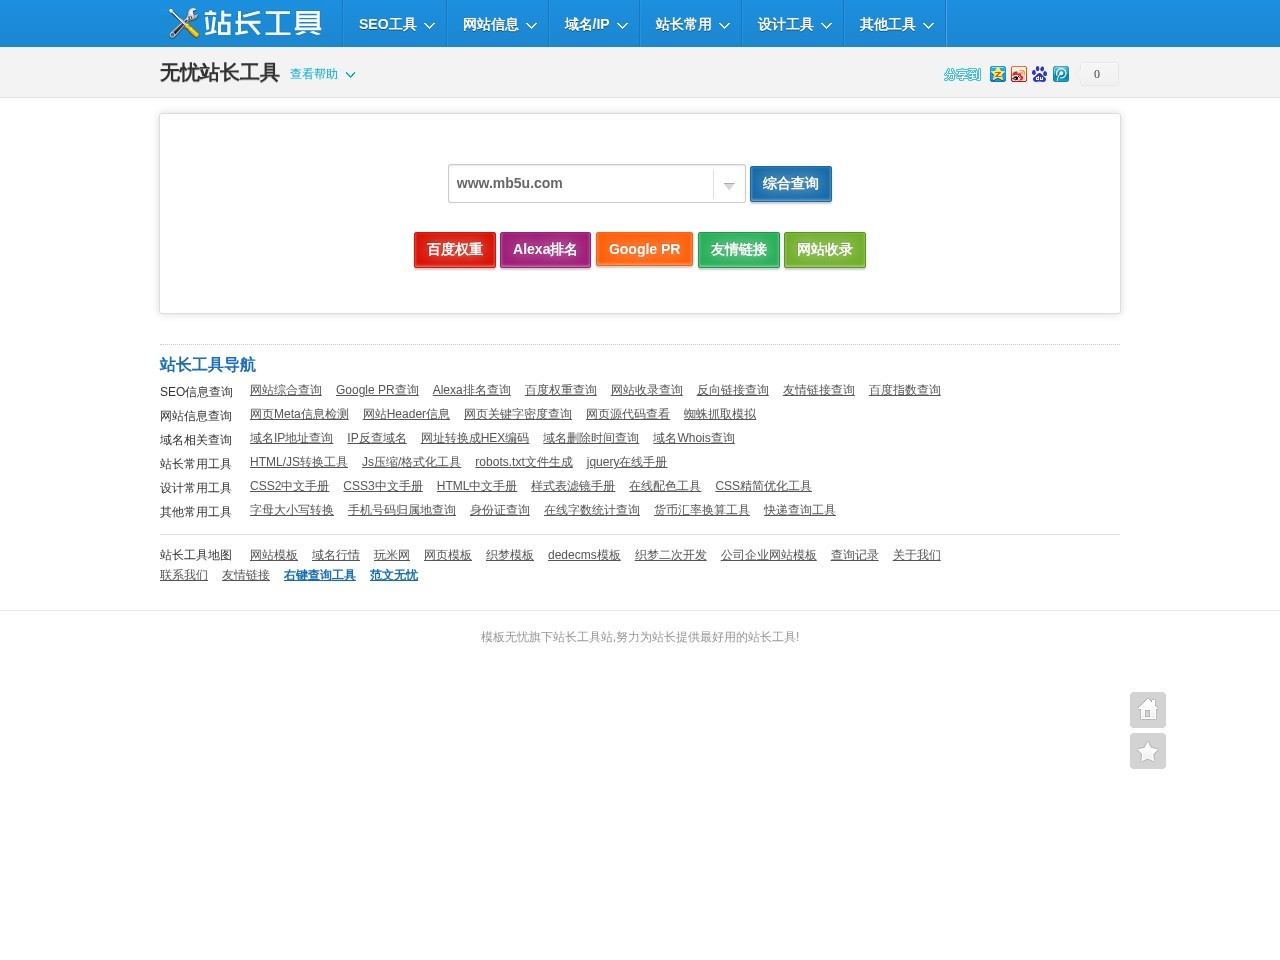The width and height of the screenshot is (1280, 960).
Task: Open the 网页Meta信息检测 link
Action: [299, 414]
